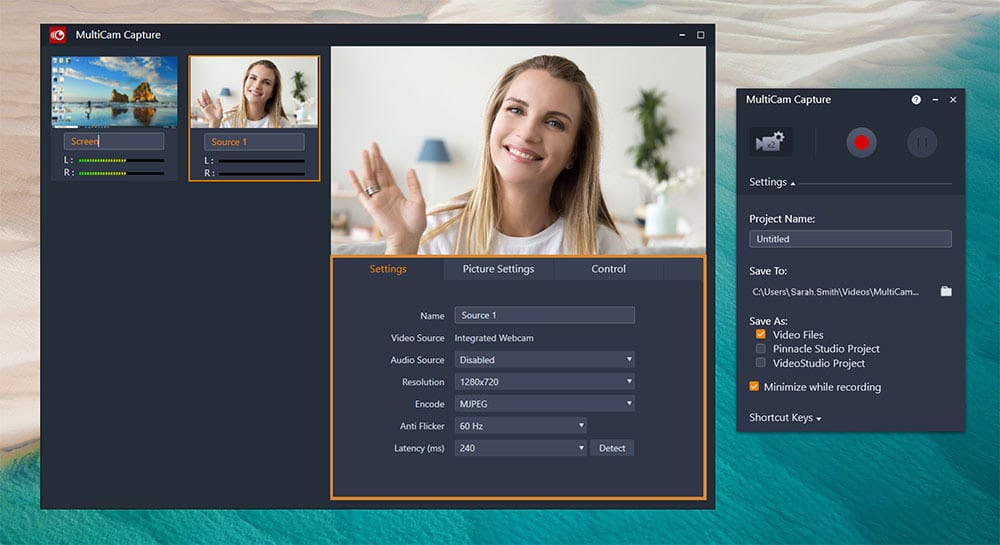Toggle the Video Files checkbox

click(x=760, y=334)
